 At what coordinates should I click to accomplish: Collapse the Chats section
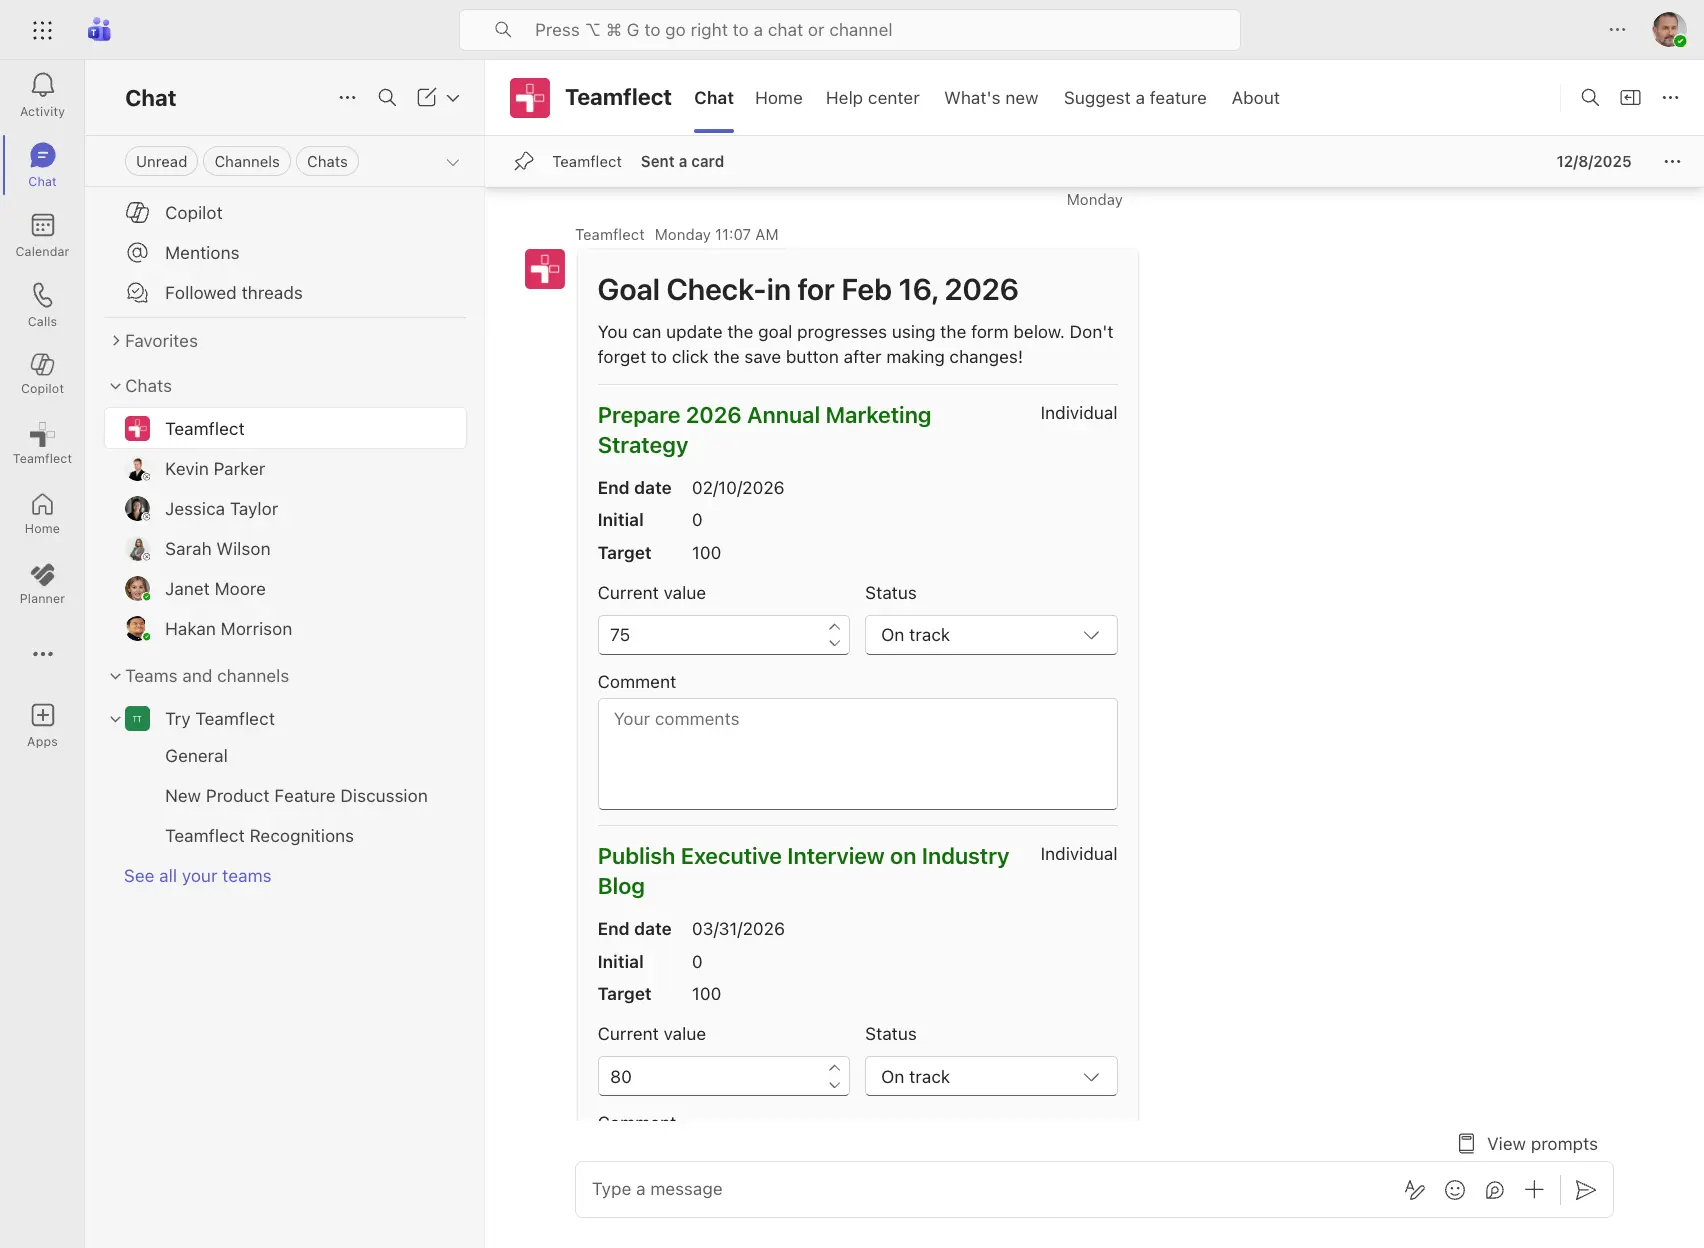116,385
